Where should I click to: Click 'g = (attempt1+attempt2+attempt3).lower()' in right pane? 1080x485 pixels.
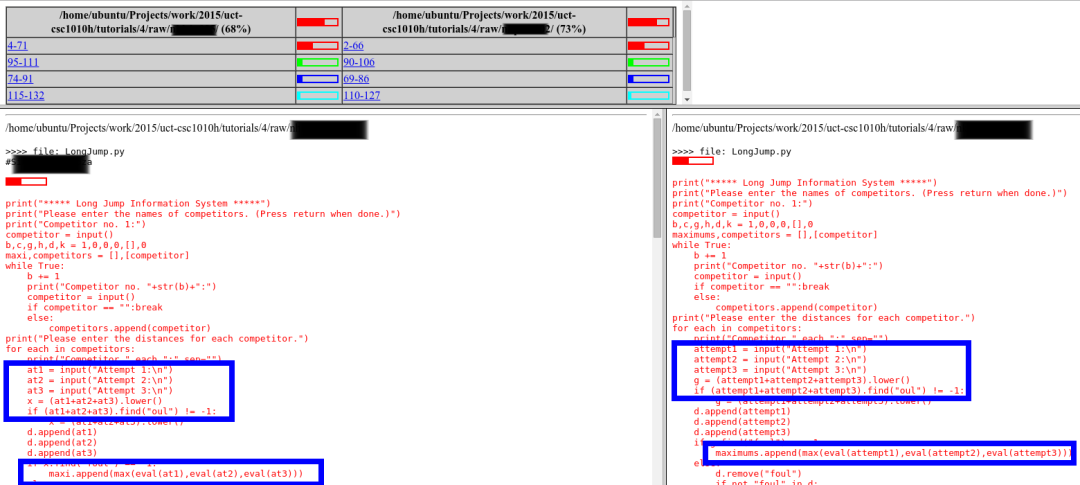point(802,380)
